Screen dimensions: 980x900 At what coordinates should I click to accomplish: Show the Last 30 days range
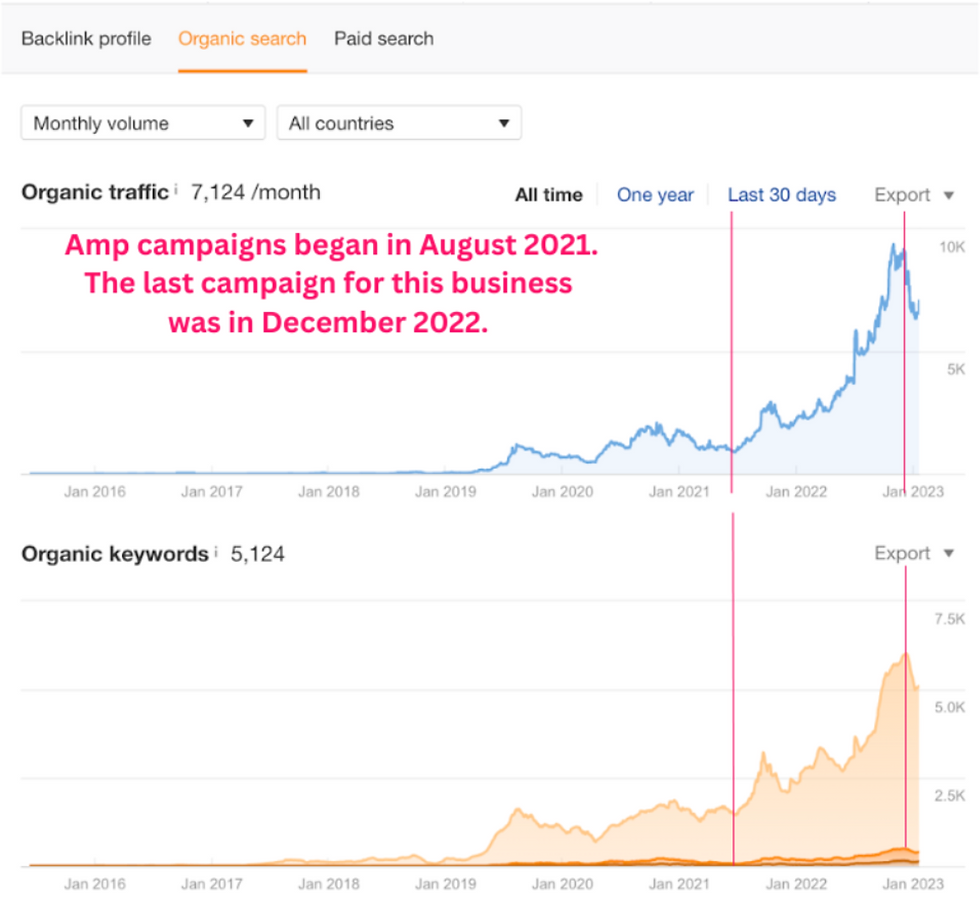pyautogui.click(x=781, y=195)
